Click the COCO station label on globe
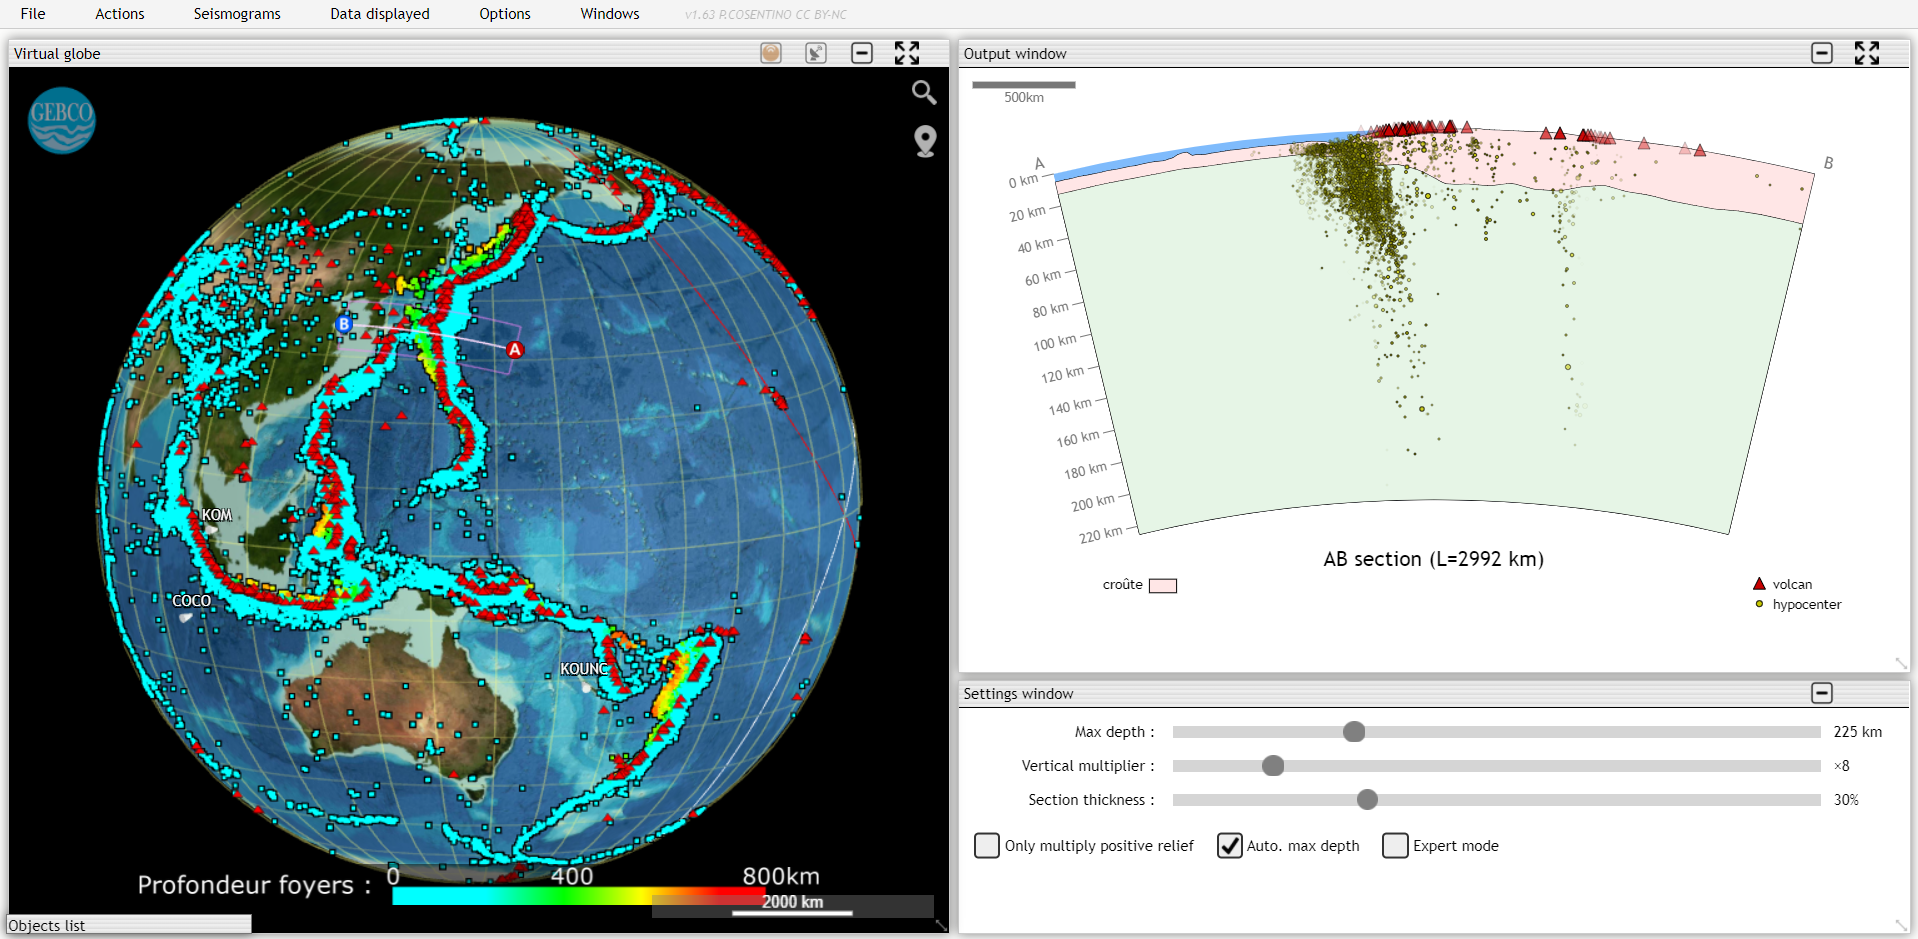The height and width of the screenshot is (939, 1918). [x=191, y=601]
